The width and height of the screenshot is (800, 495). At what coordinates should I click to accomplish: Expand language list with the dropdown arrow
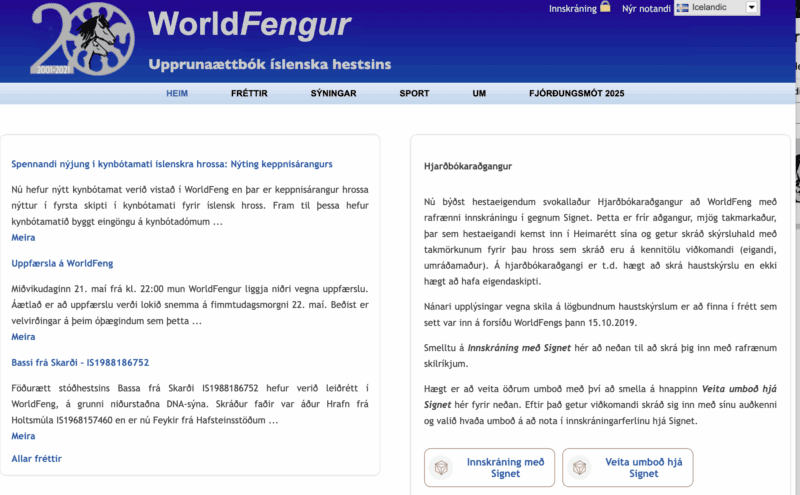pos(751,8)
